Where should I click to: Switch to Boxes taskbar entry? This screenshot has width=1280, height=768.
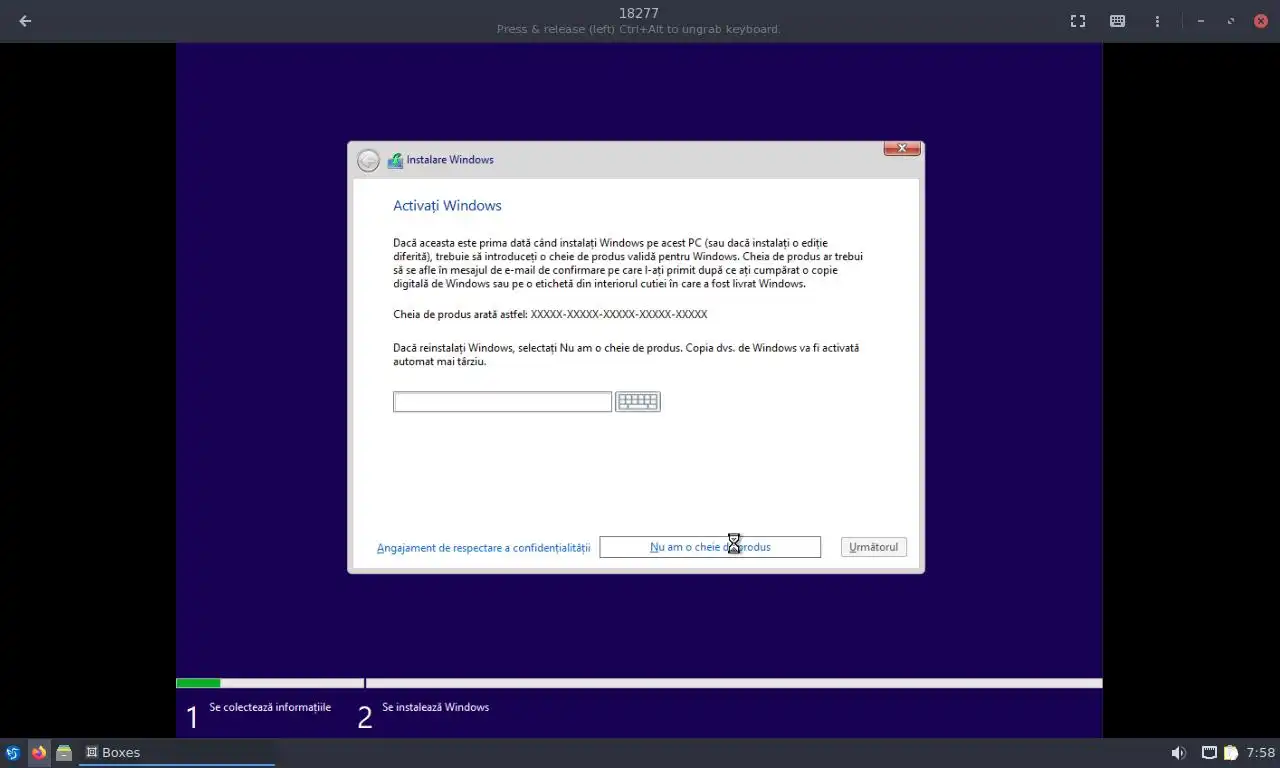click(177, 753)
